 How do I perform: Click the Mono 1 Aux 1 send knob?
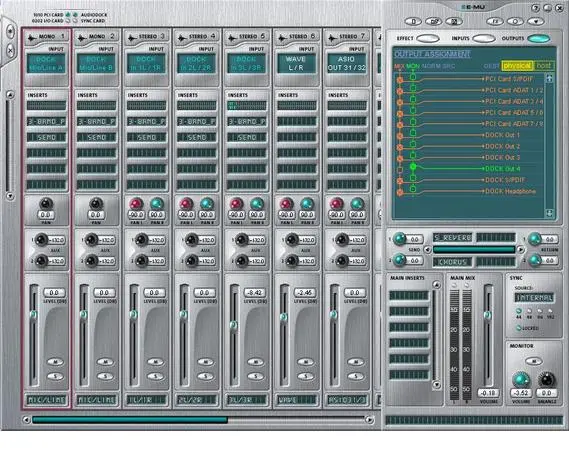(41, 240)
